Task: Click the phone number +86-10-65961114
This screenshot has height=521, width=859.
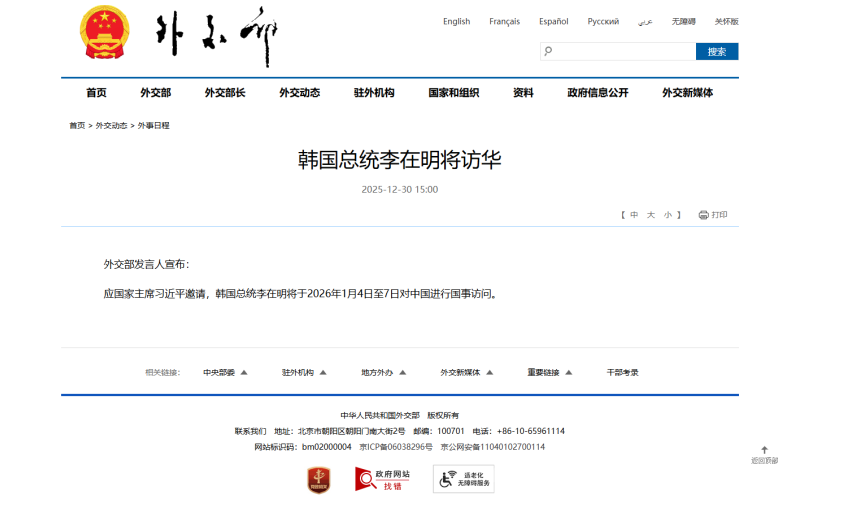Action: 531,431
